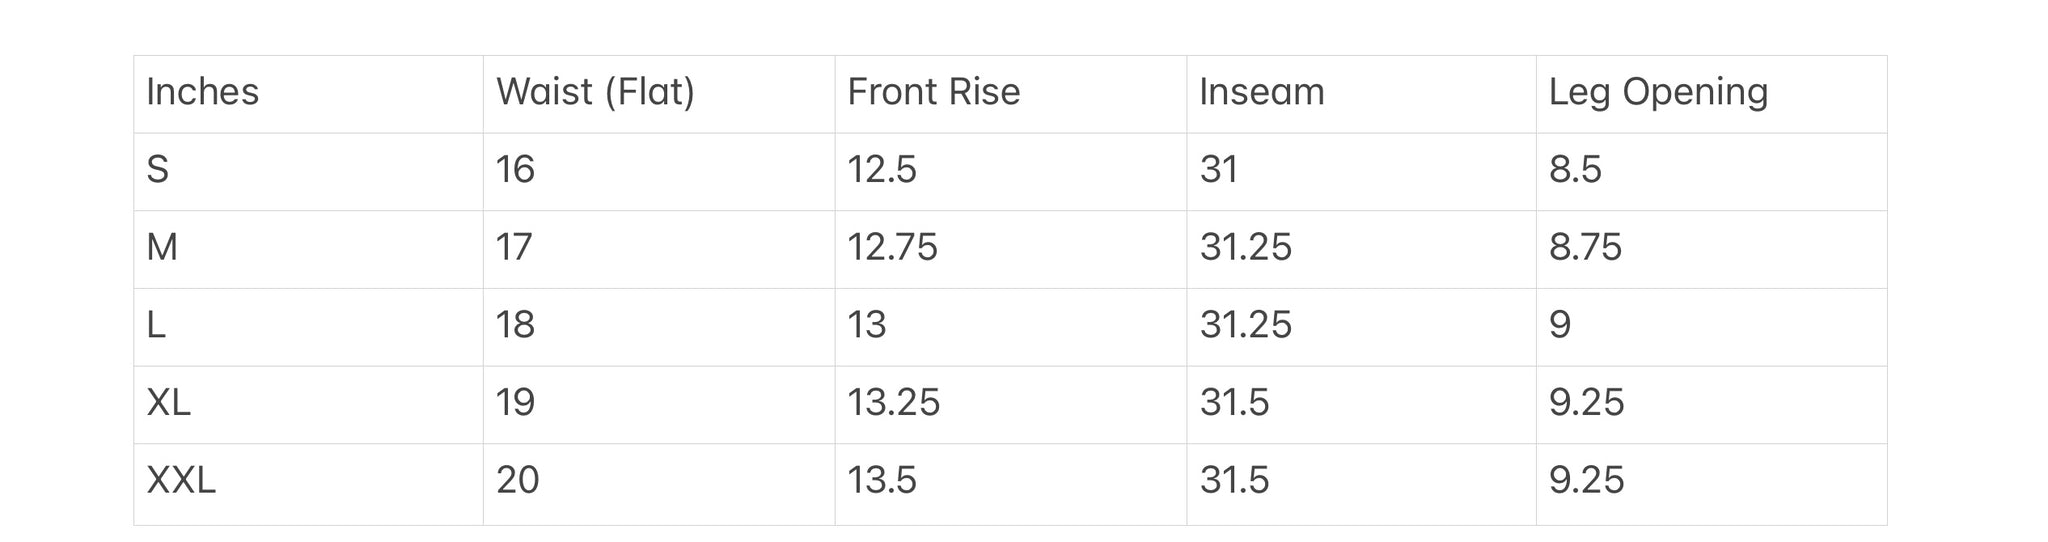Select leg opening value 8.5
This screenshot has height=542, width=2048.
pos(1575,170)
